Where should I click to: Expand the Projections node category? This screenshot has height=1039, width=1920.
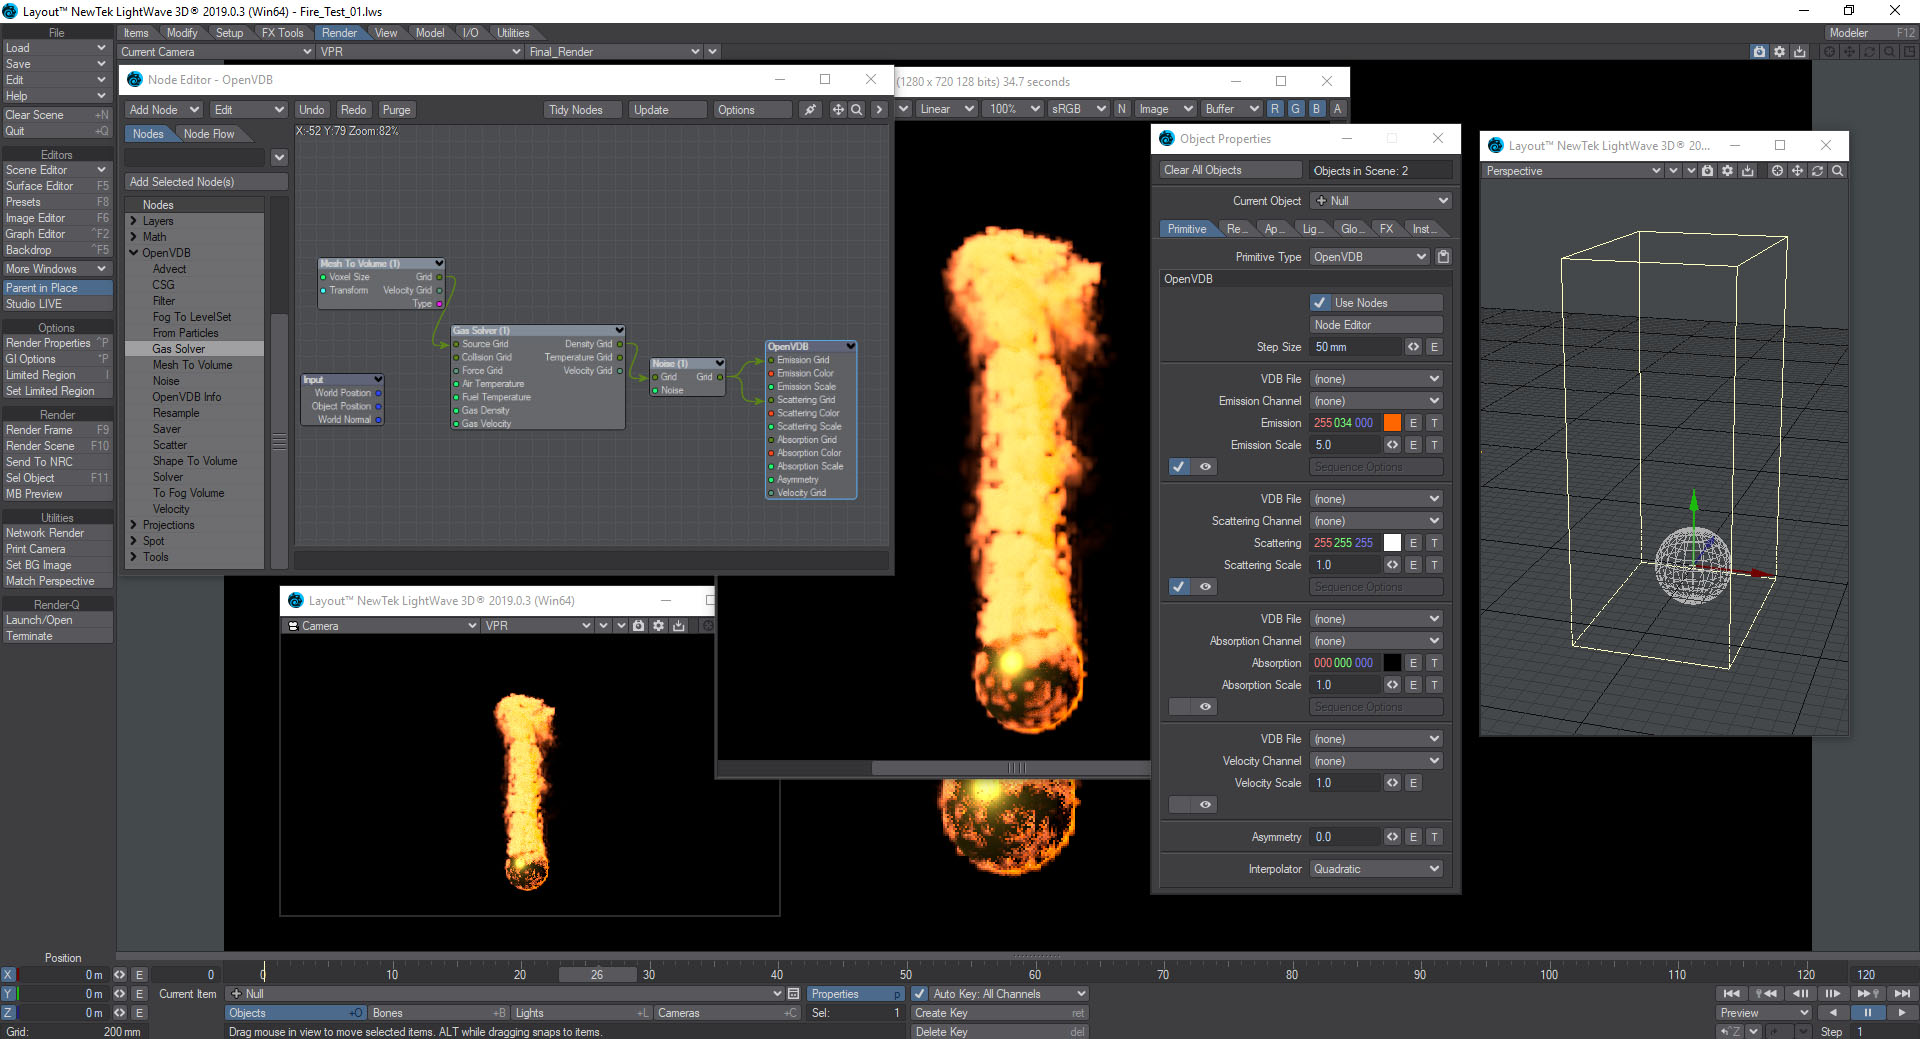click(134, 525)
